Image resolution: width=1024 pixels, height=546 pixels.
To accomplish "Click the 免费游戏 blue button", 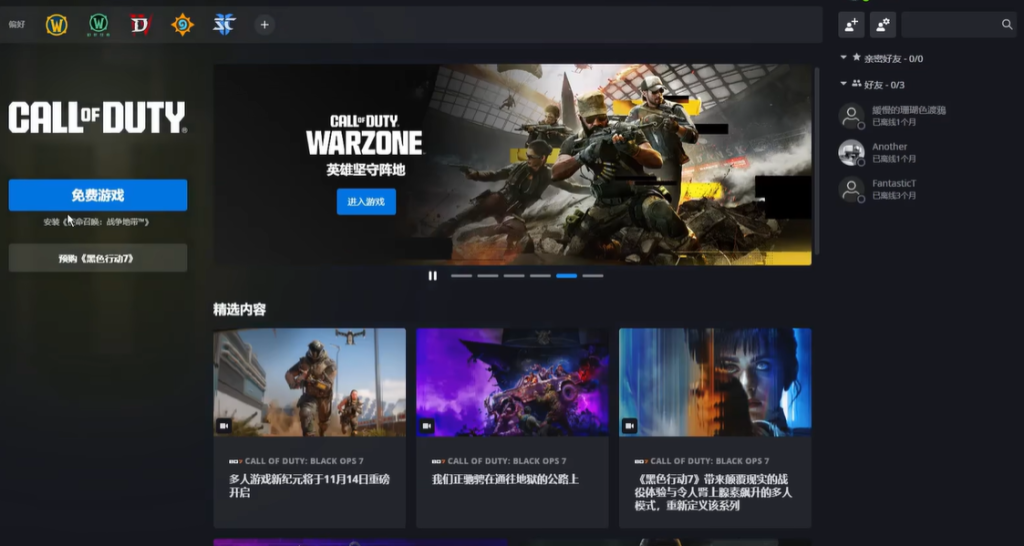I will [98, 196].
